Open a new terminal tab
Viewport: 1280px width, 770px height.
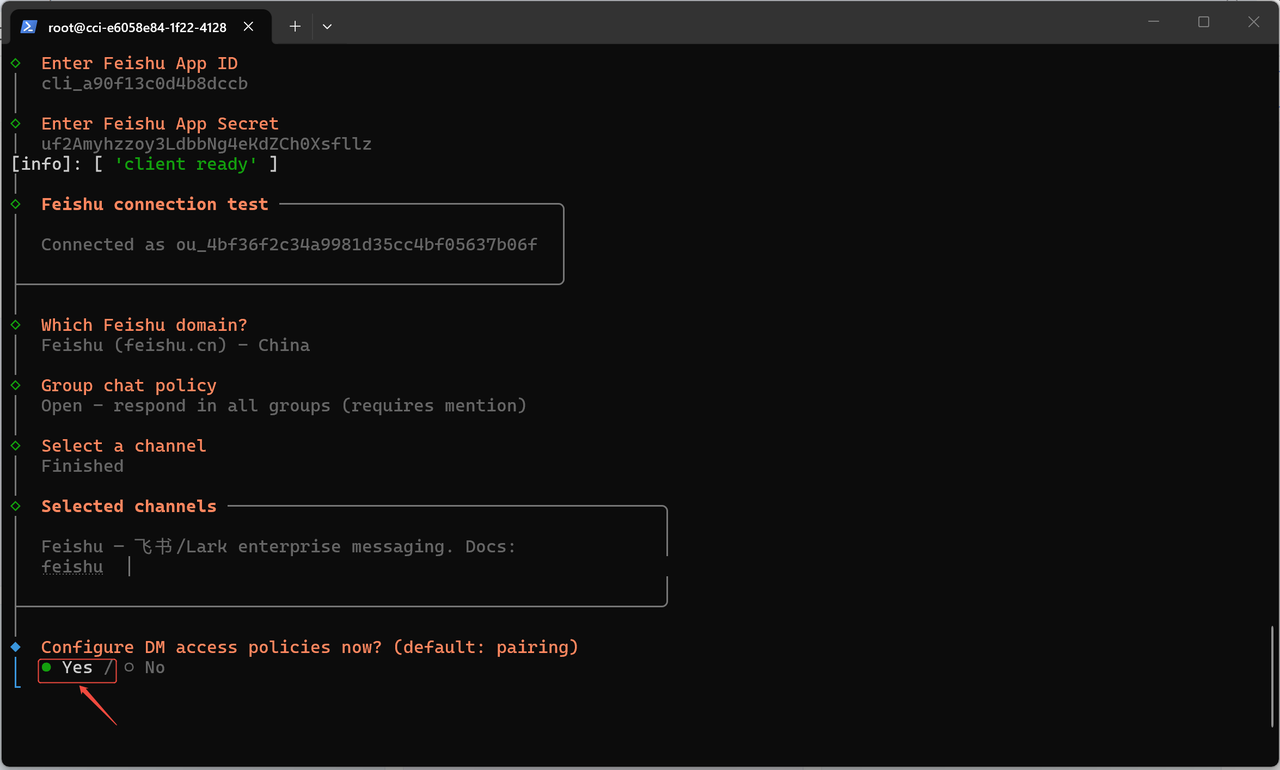pyautogui.click(x=295, y=27)
